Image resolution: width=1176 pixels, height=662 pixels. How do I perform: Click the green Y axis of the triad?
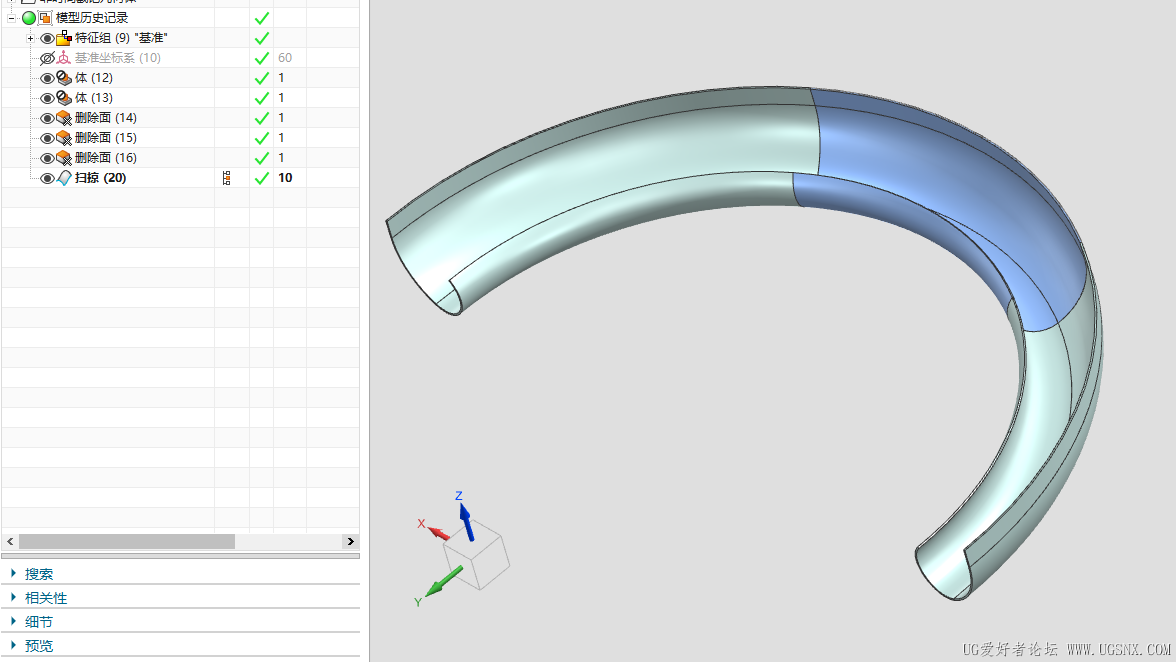tap(444, 581)
